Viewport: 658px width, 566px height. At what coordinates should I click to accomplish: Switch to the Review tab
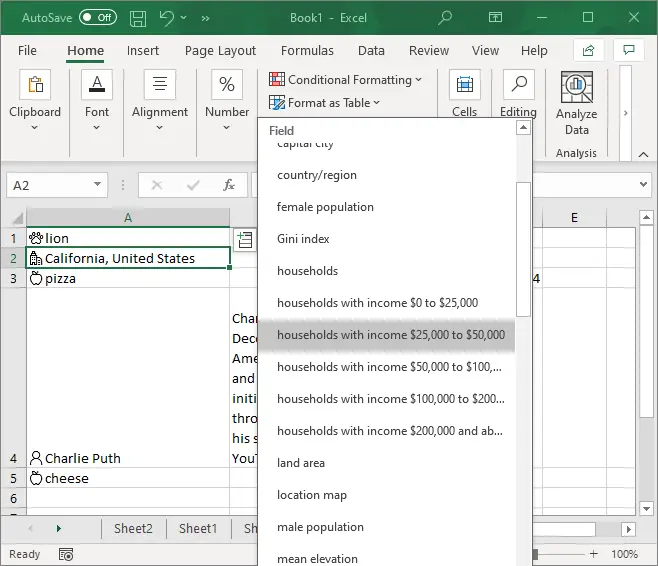(429, 50)
